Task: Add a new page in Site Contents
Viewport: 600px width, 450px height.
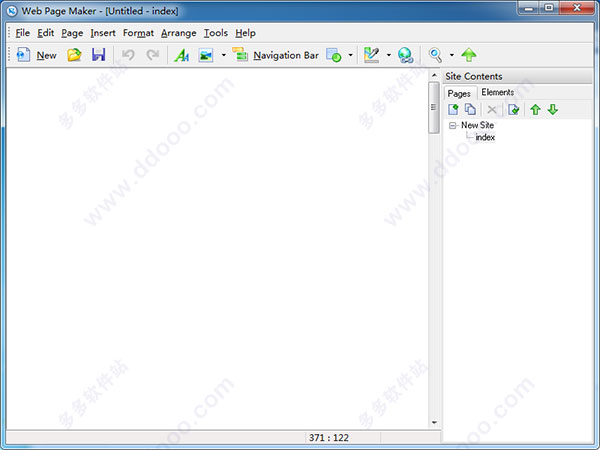Action: pos(453,110)
